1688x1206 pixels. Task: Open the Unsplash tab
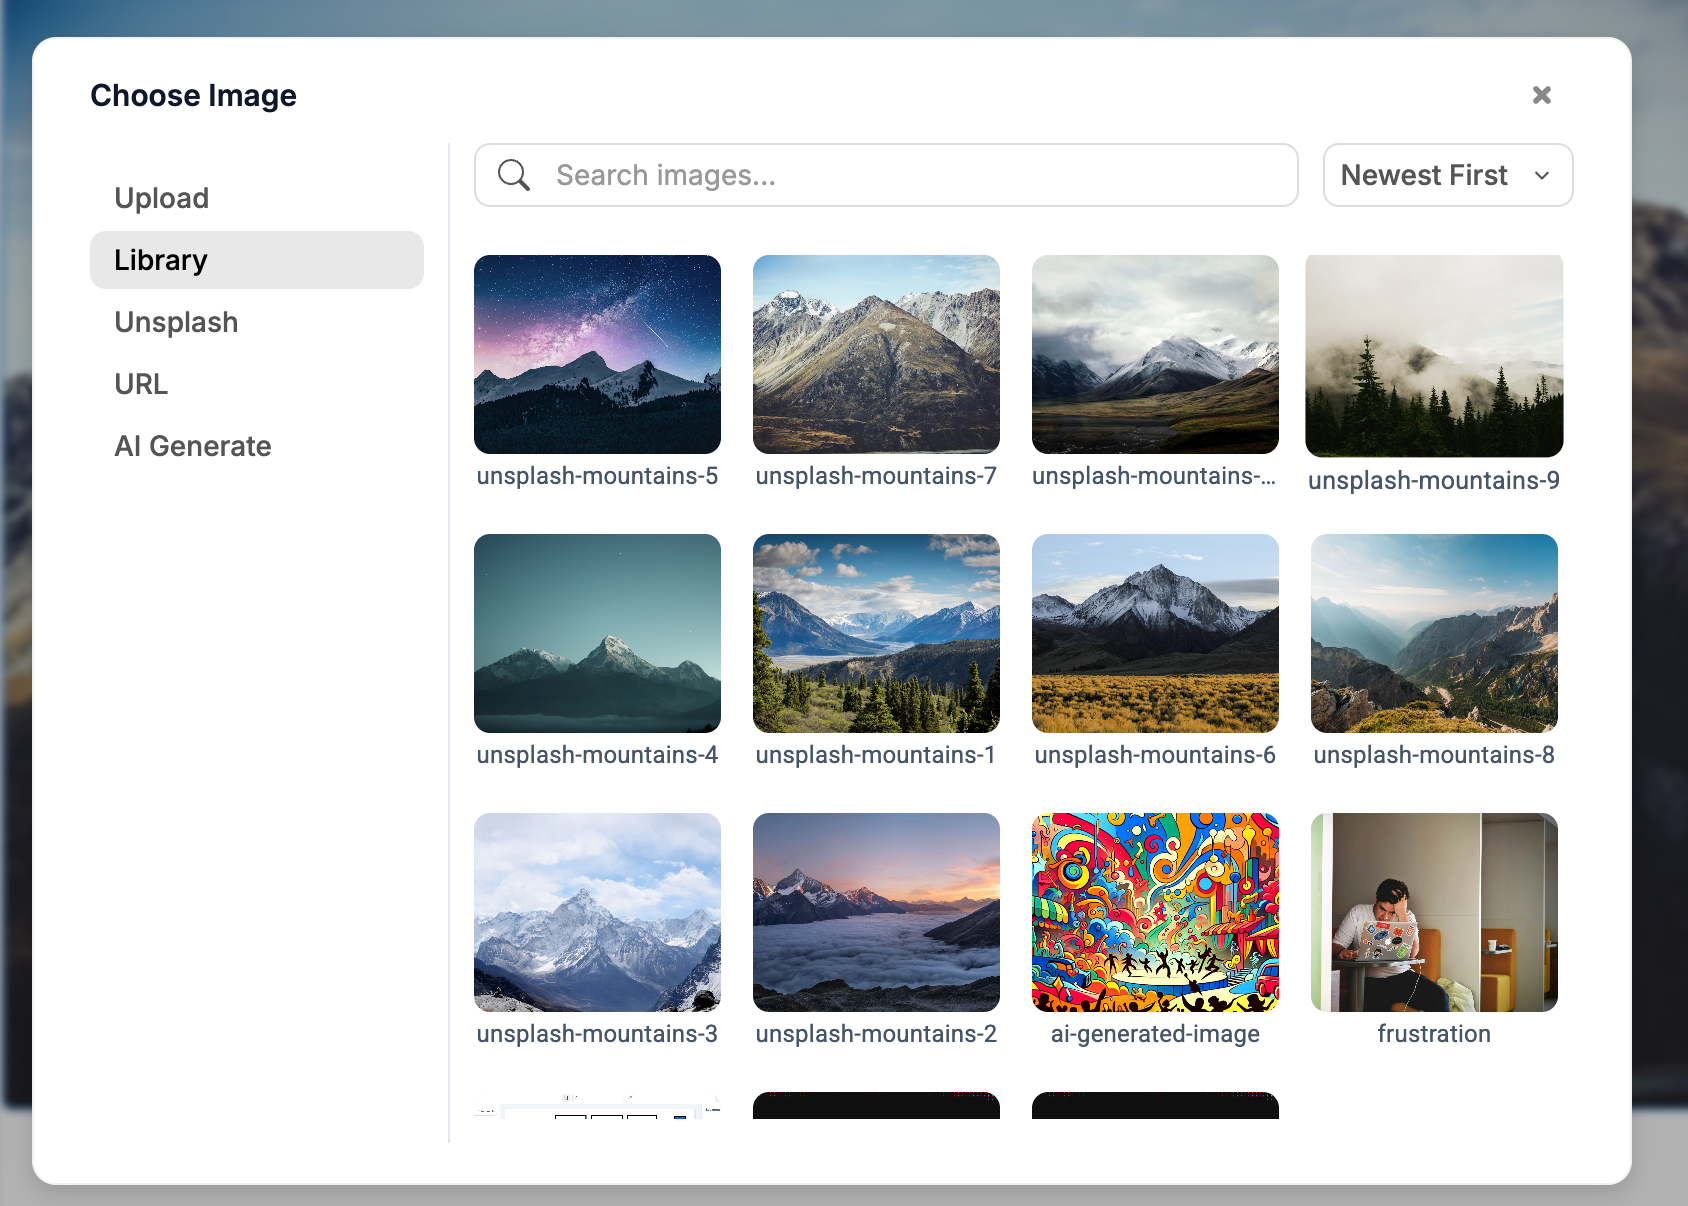pyautogui.click(x=176, y=322)
